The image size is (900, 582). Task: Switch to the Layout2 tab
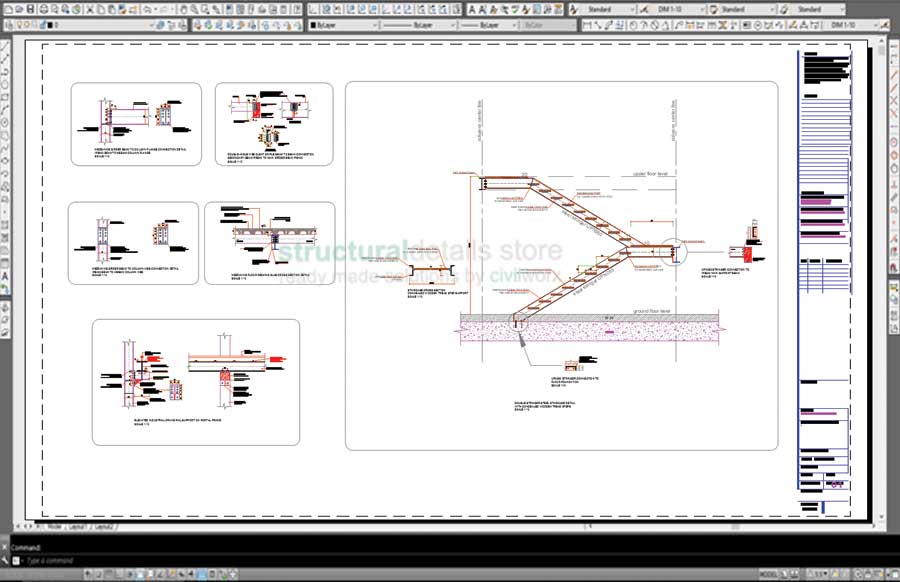(x=103, y=525)
